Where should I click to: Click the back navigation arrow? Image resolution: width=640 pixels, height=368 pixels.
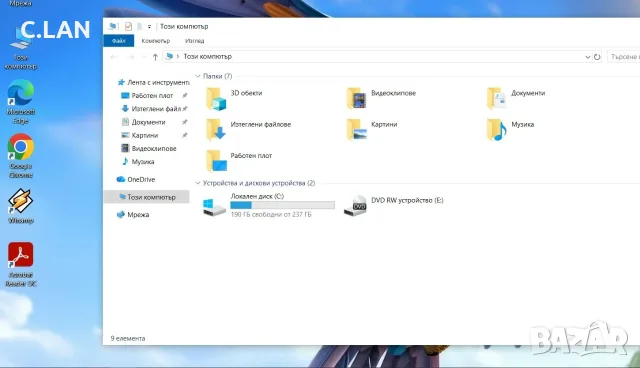(x=114, y=57)
